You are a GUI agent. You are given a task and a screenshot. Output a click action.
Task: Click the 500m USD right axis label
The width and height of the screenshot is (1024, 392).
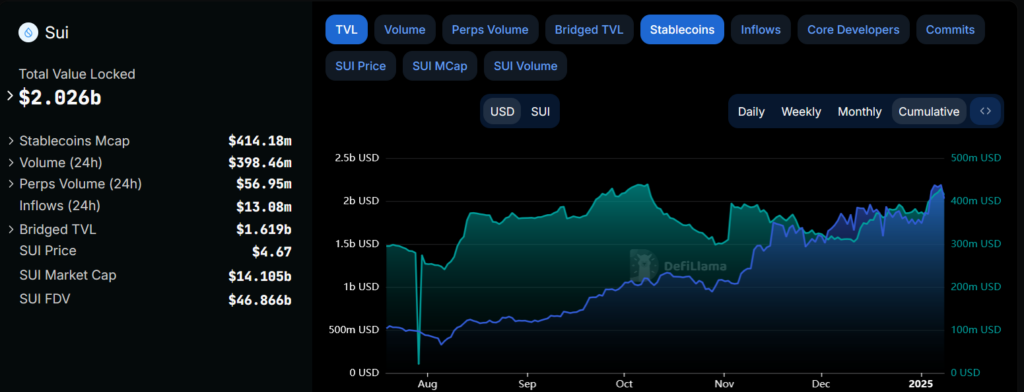point(975,158)
